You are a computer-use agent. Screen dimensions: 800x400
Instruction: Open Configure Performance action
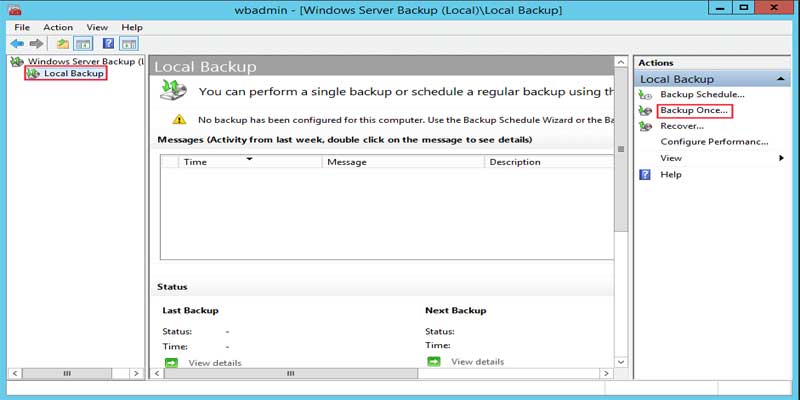click(714, 142)
